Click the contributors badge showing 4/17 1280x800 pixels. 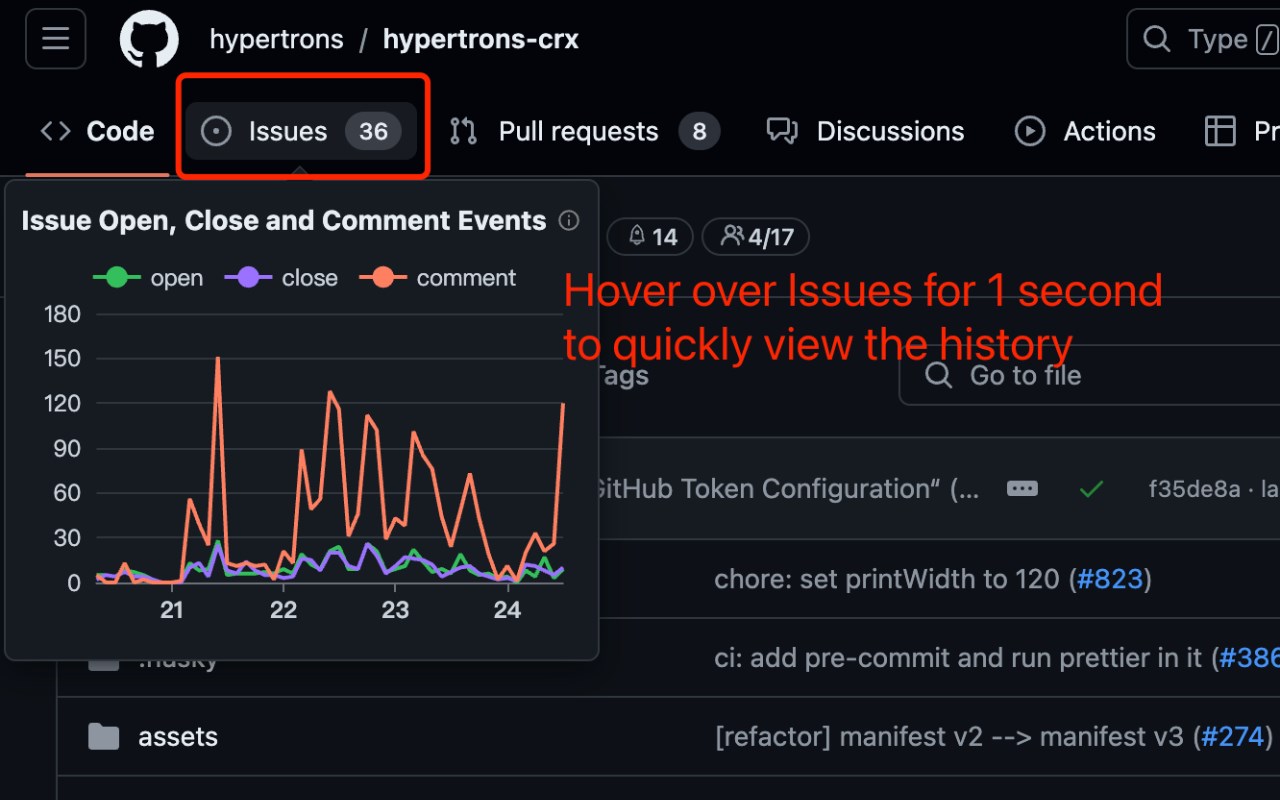click(x=756, y=237)
